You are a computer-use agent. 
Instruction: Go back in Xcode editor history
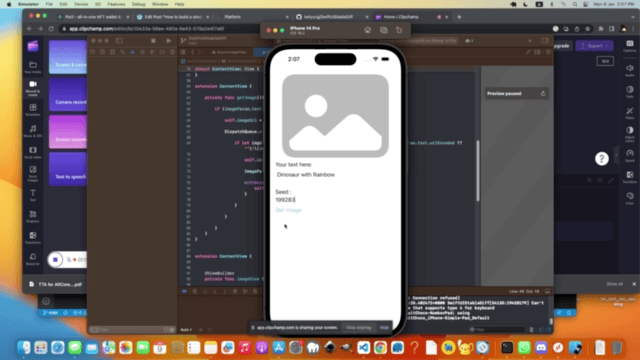pyautogui.click(x=193, y=52)
